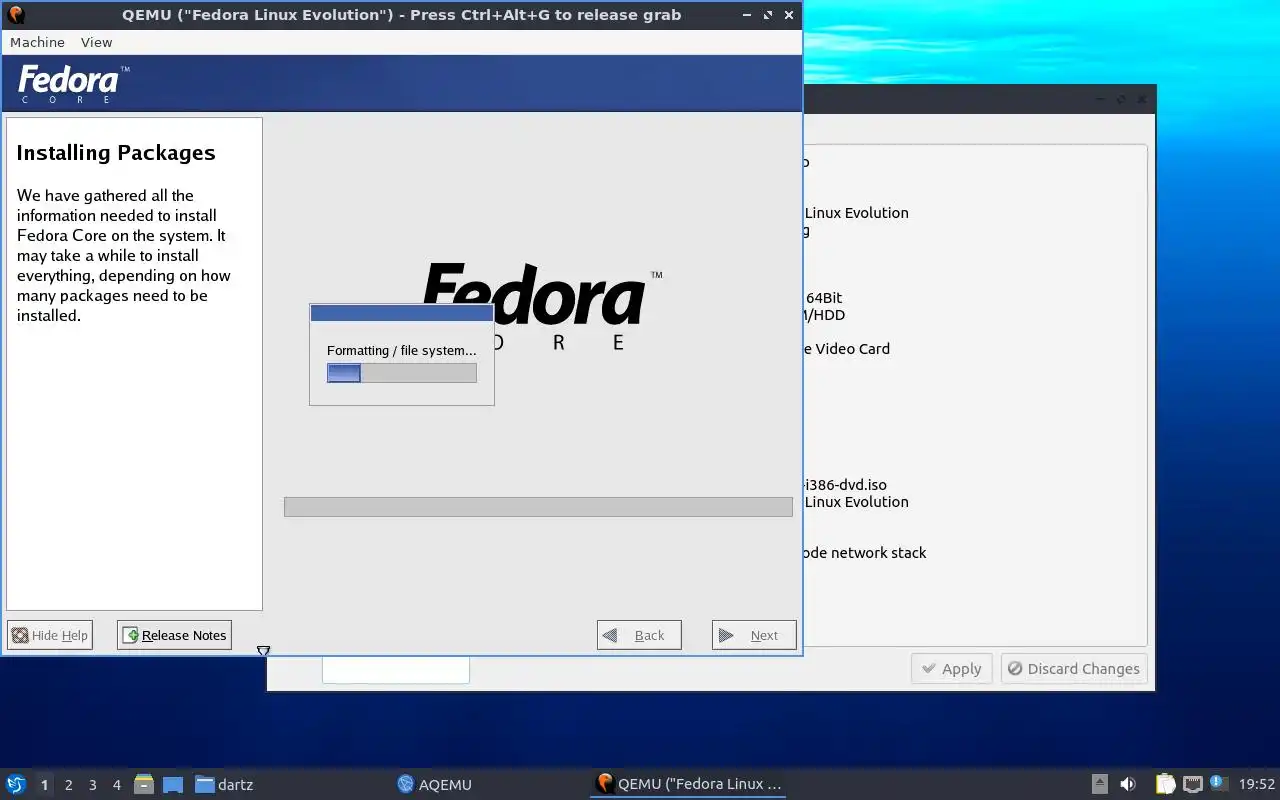Click the white input box below the QEMU window
Viewport: 1280px width, 800px height.
tap(395, 670)
